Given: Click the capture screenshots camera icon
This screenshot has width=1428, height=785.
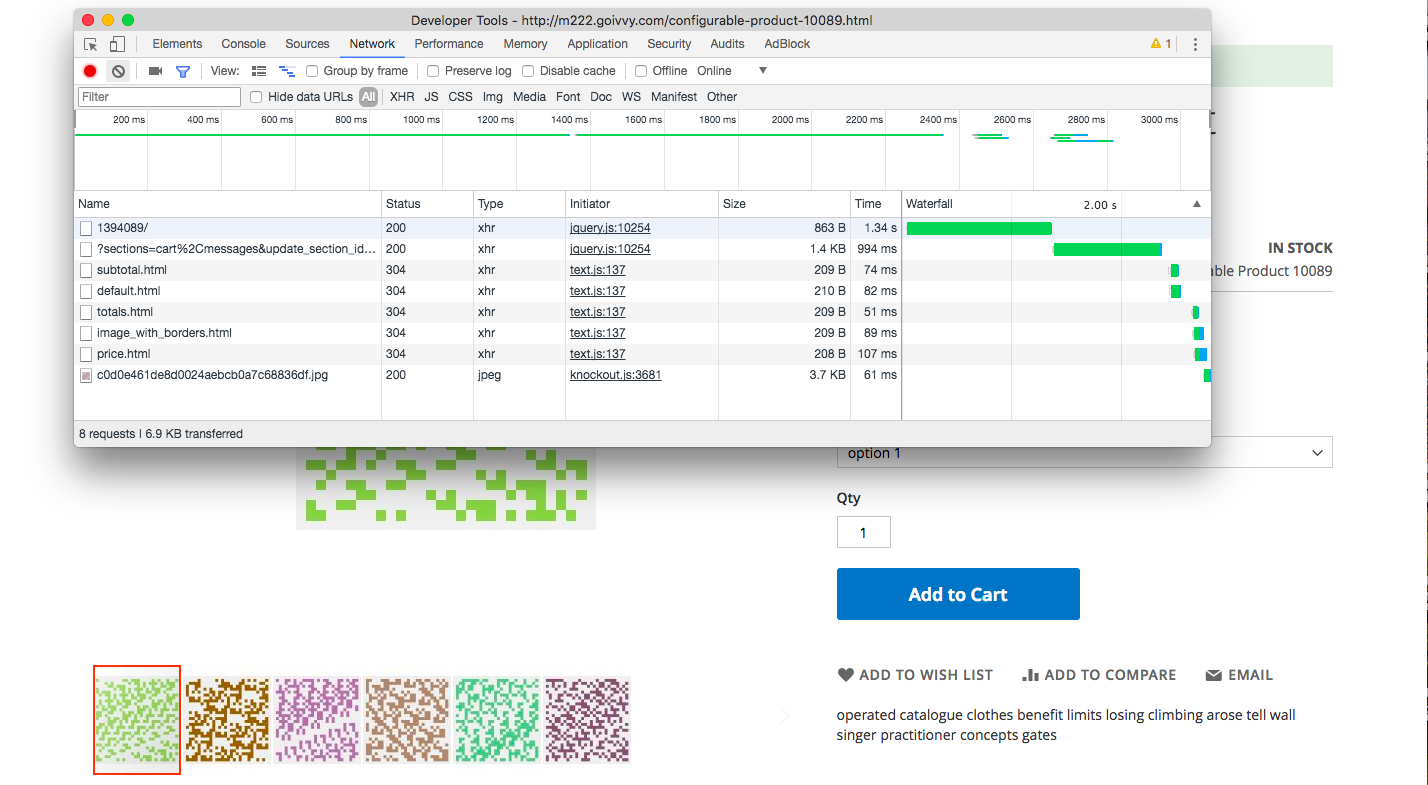Looking at the screenshot, I should 155,71.
